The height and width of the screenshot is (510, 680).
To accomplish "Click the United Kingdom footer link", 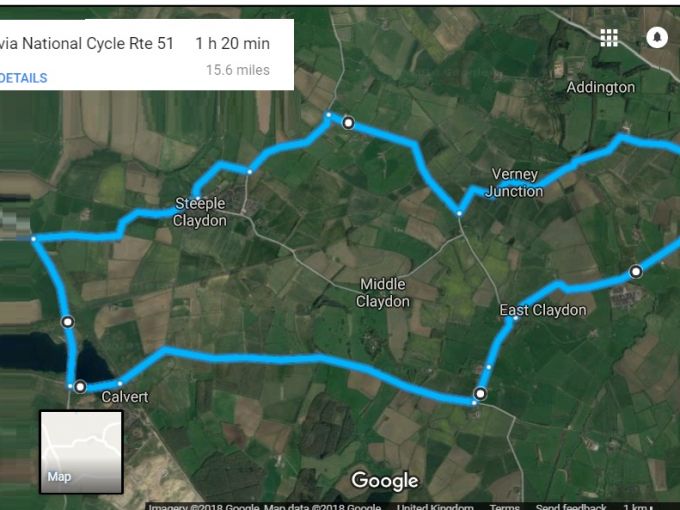I will [435, 506].
